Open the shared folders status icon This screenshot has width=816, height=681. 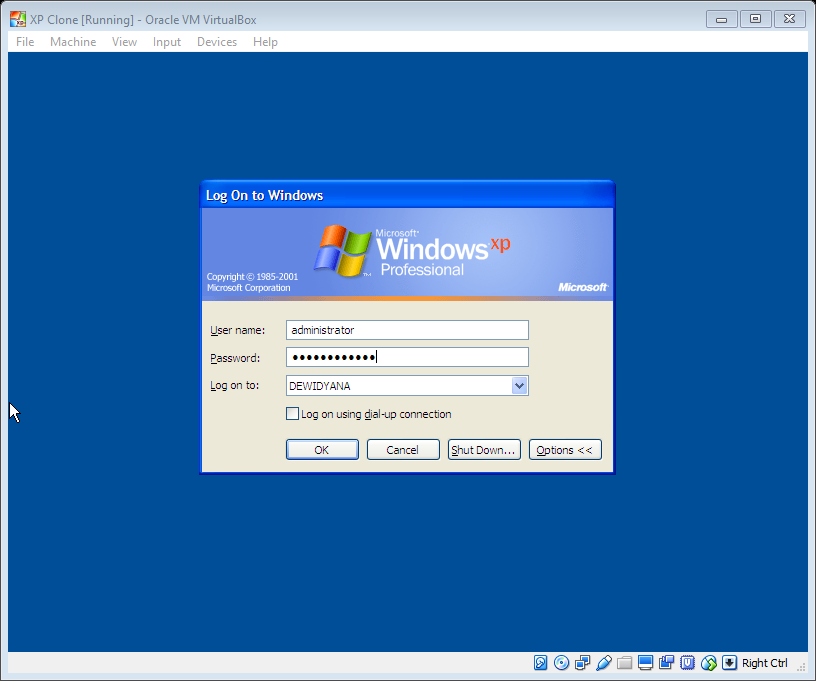(624, 662)
